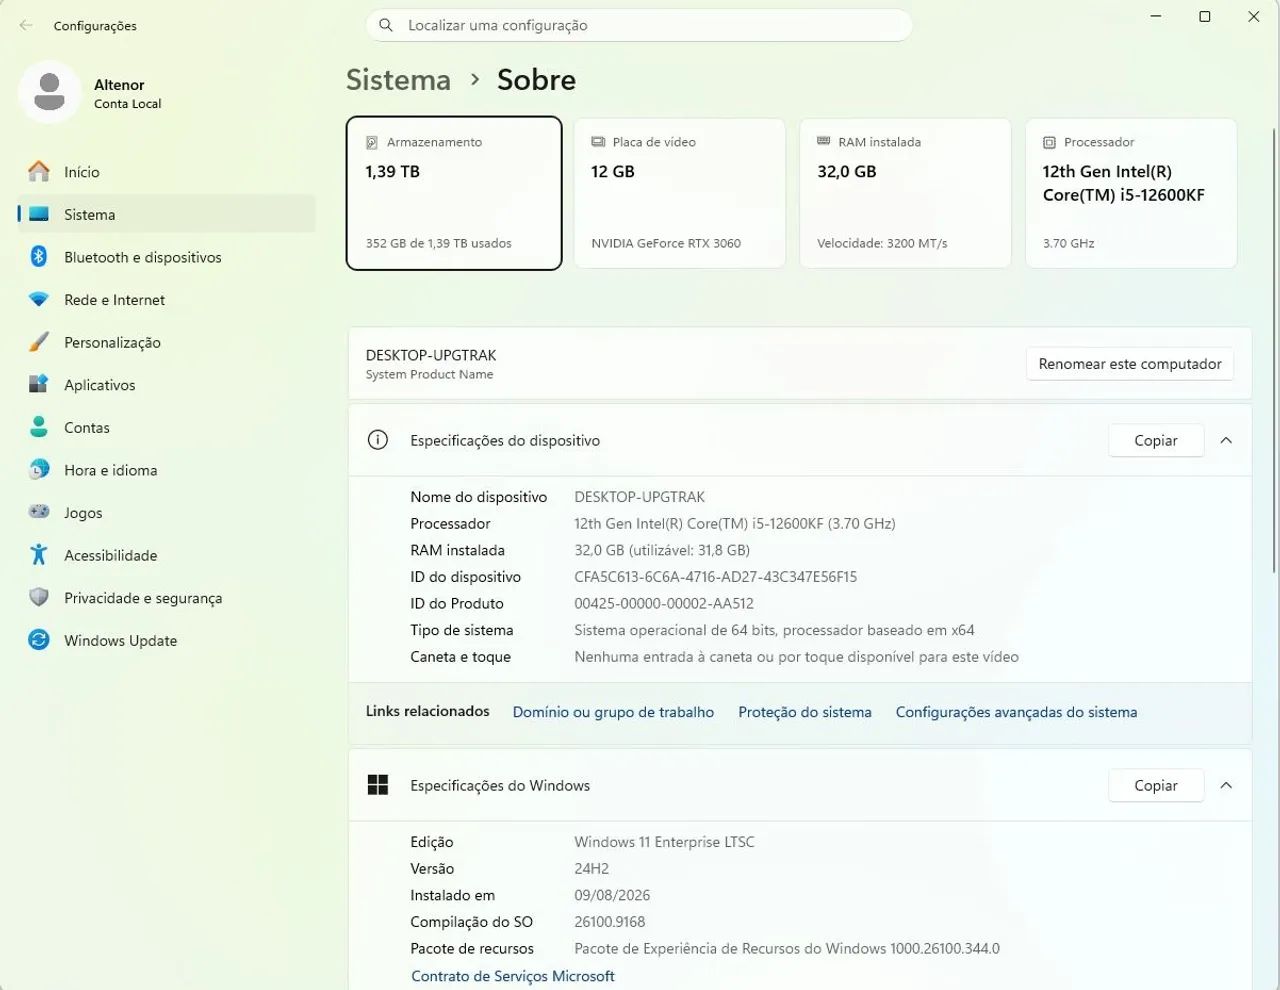Click the info icon beside Especificações do dispositivo
The width and height of the screenshot is (1280, 990).
(378, 440)
